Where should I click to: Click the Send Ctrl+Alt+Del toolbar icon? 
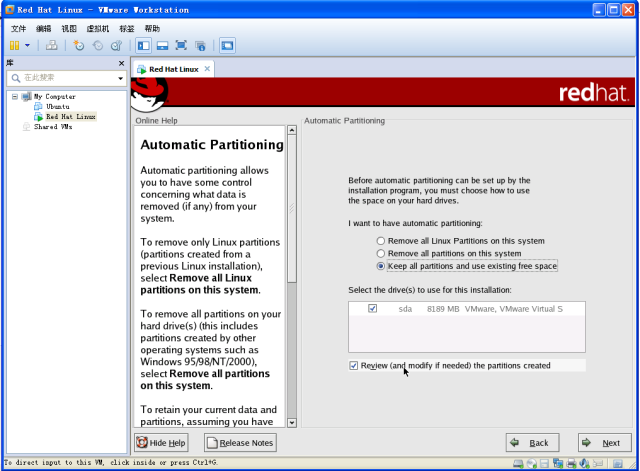[x=51, y=45]
